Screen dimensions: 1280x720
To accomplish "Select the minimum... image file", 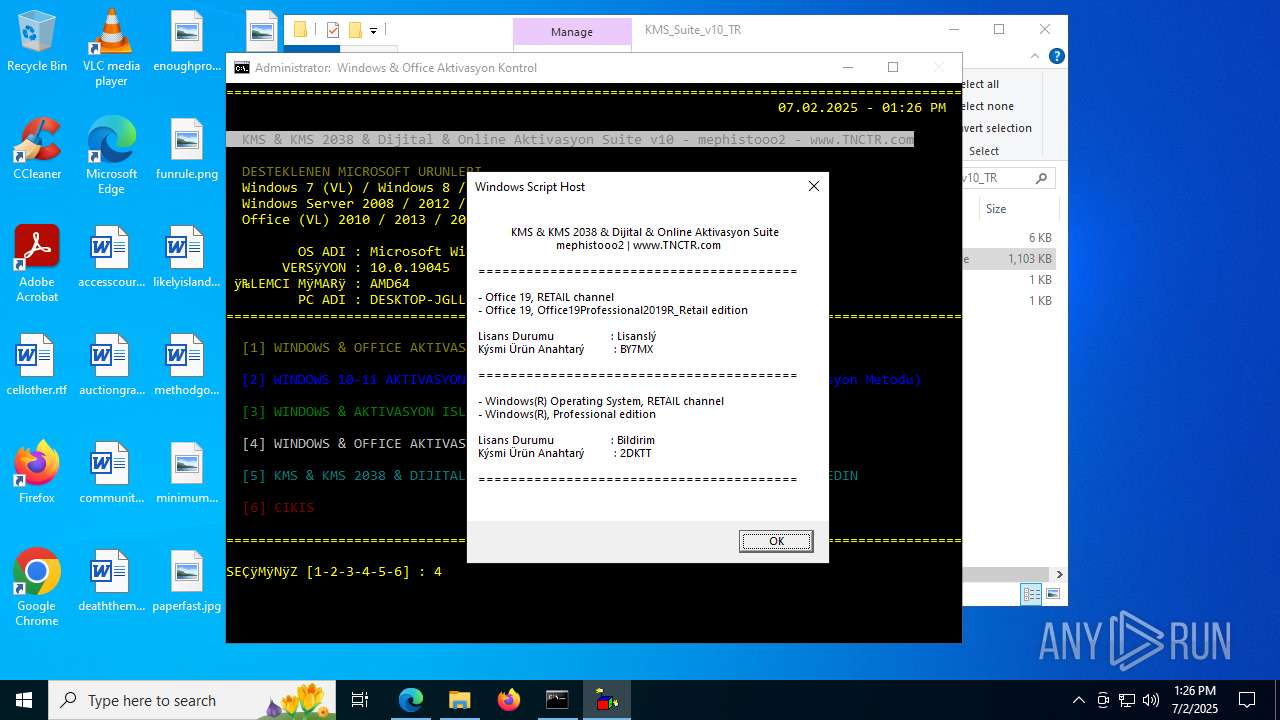I will coord(187,473).
